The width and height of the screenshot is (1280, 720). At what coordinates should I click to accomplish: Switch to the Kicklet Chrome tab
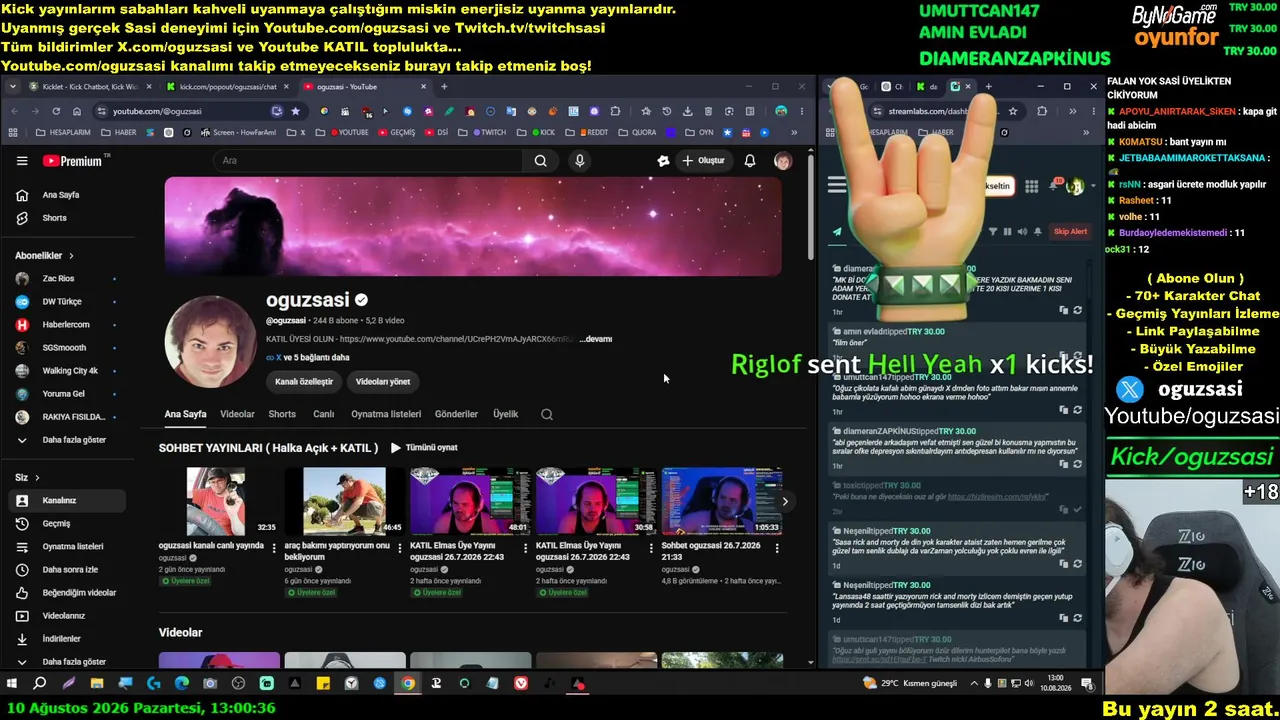(90, 87)
